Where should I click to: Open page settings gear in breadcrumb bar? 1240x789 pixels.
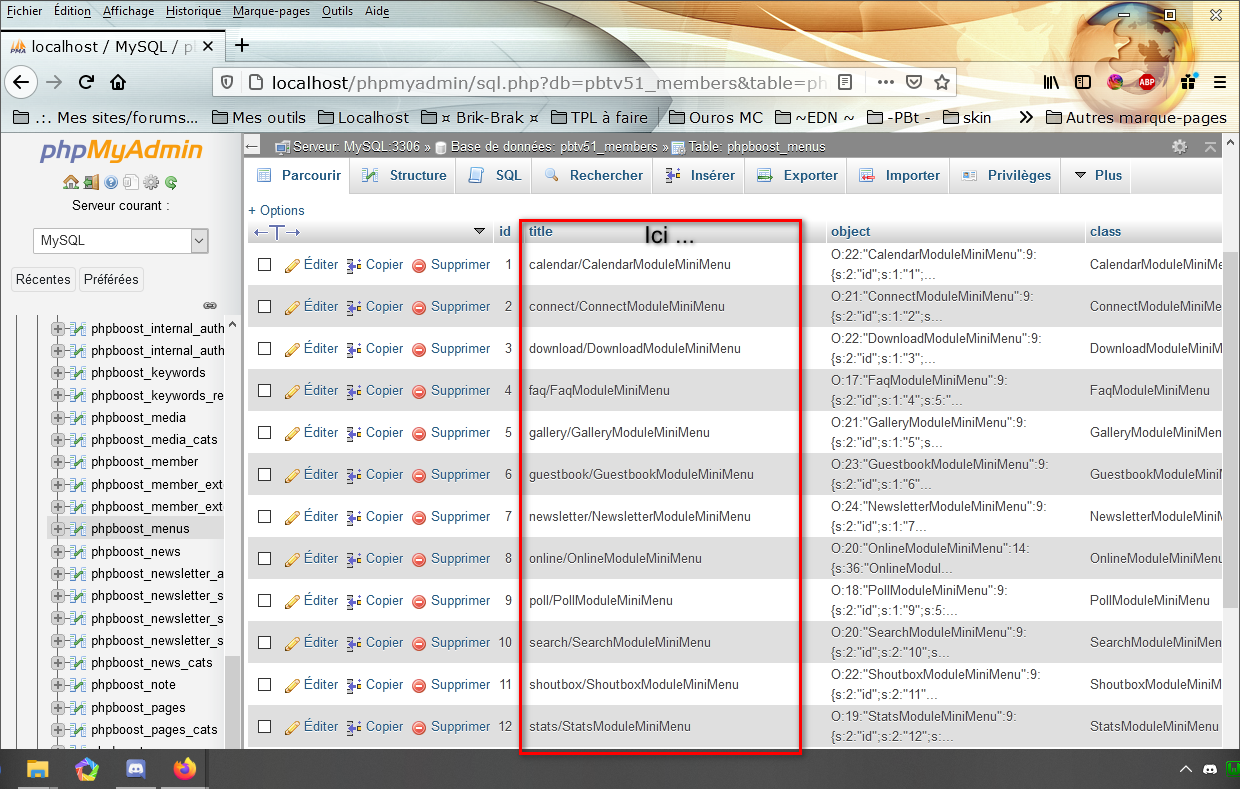(x=1180, y=146)
